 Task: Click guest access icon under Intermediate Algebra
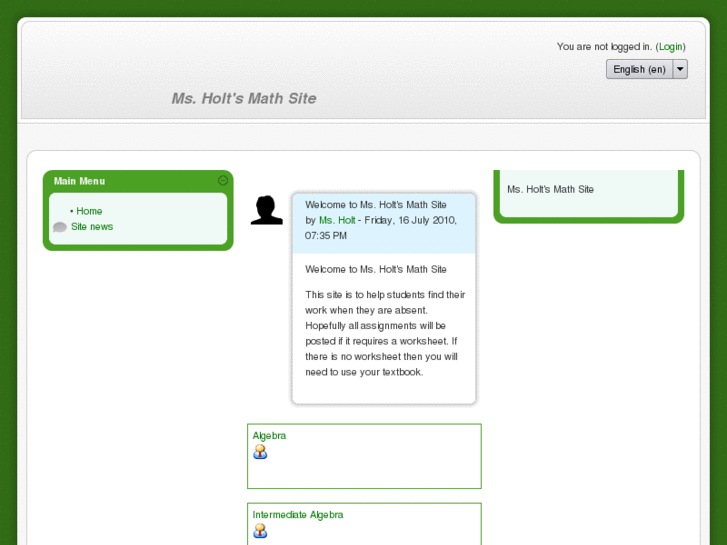click(260, 531)
